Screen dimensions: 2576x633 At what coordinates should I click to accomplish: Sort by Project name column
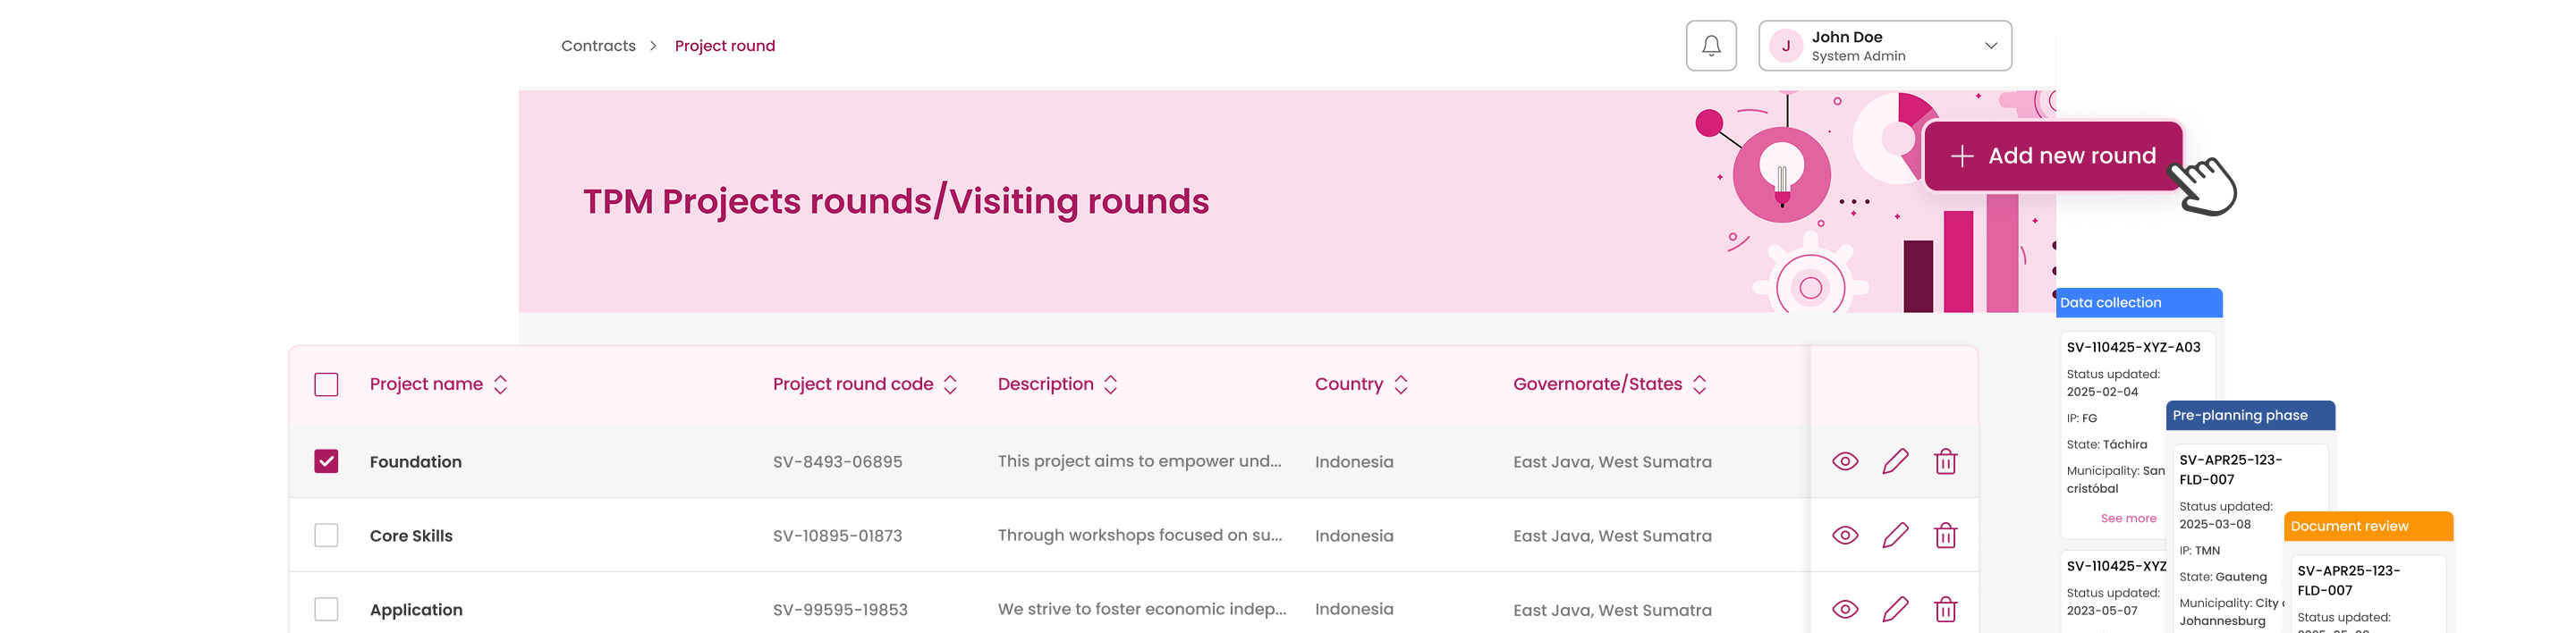tap(500, 385)
